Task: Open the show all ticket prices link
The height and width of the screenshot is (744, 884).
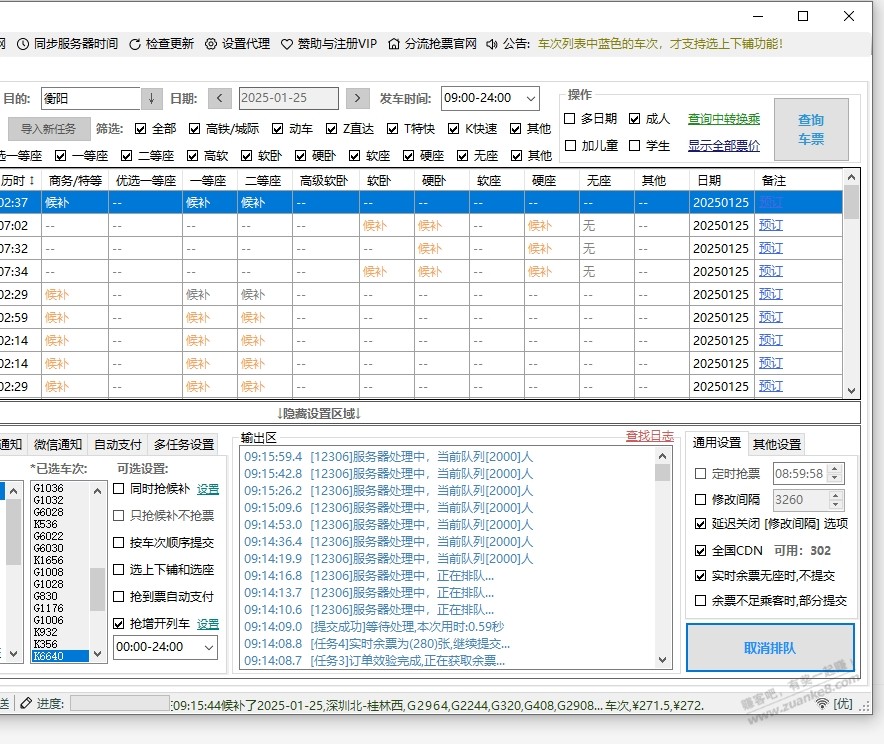Action: [724, 146]
